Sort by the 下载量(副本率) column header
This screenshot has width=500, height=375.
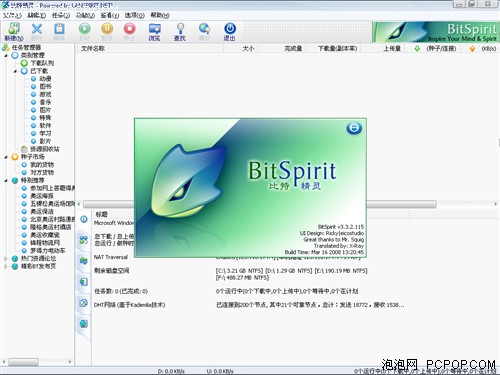tap(337, 49)
